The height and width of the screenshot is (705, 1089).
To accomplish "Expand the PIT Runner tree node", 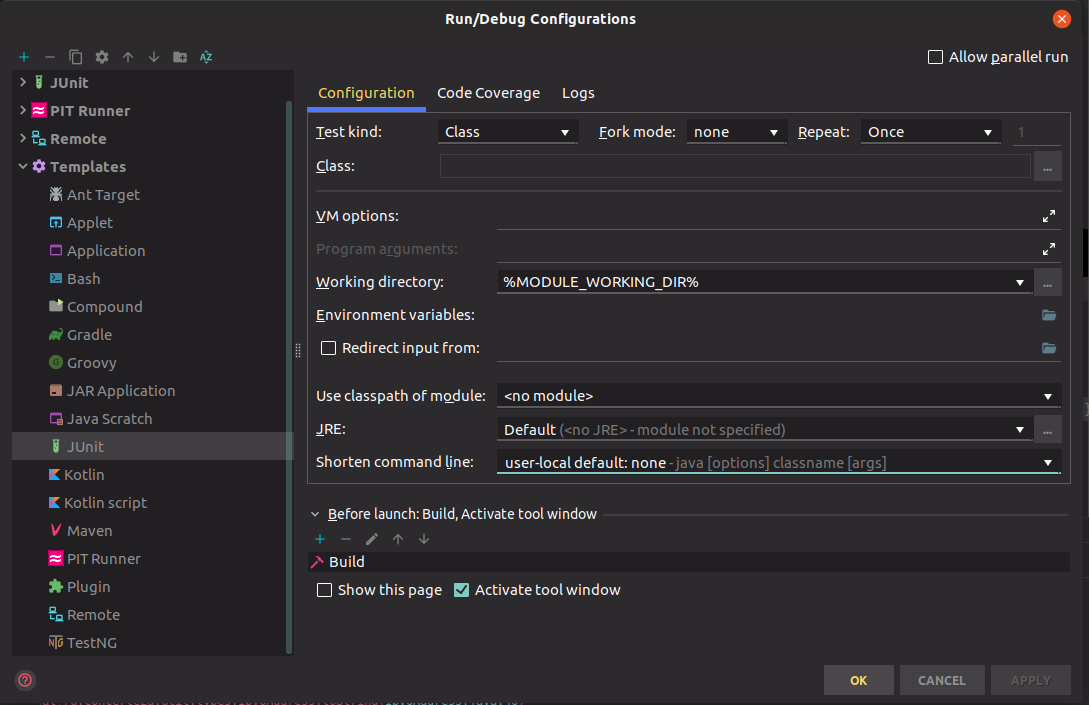I will (x=23, y=111).
